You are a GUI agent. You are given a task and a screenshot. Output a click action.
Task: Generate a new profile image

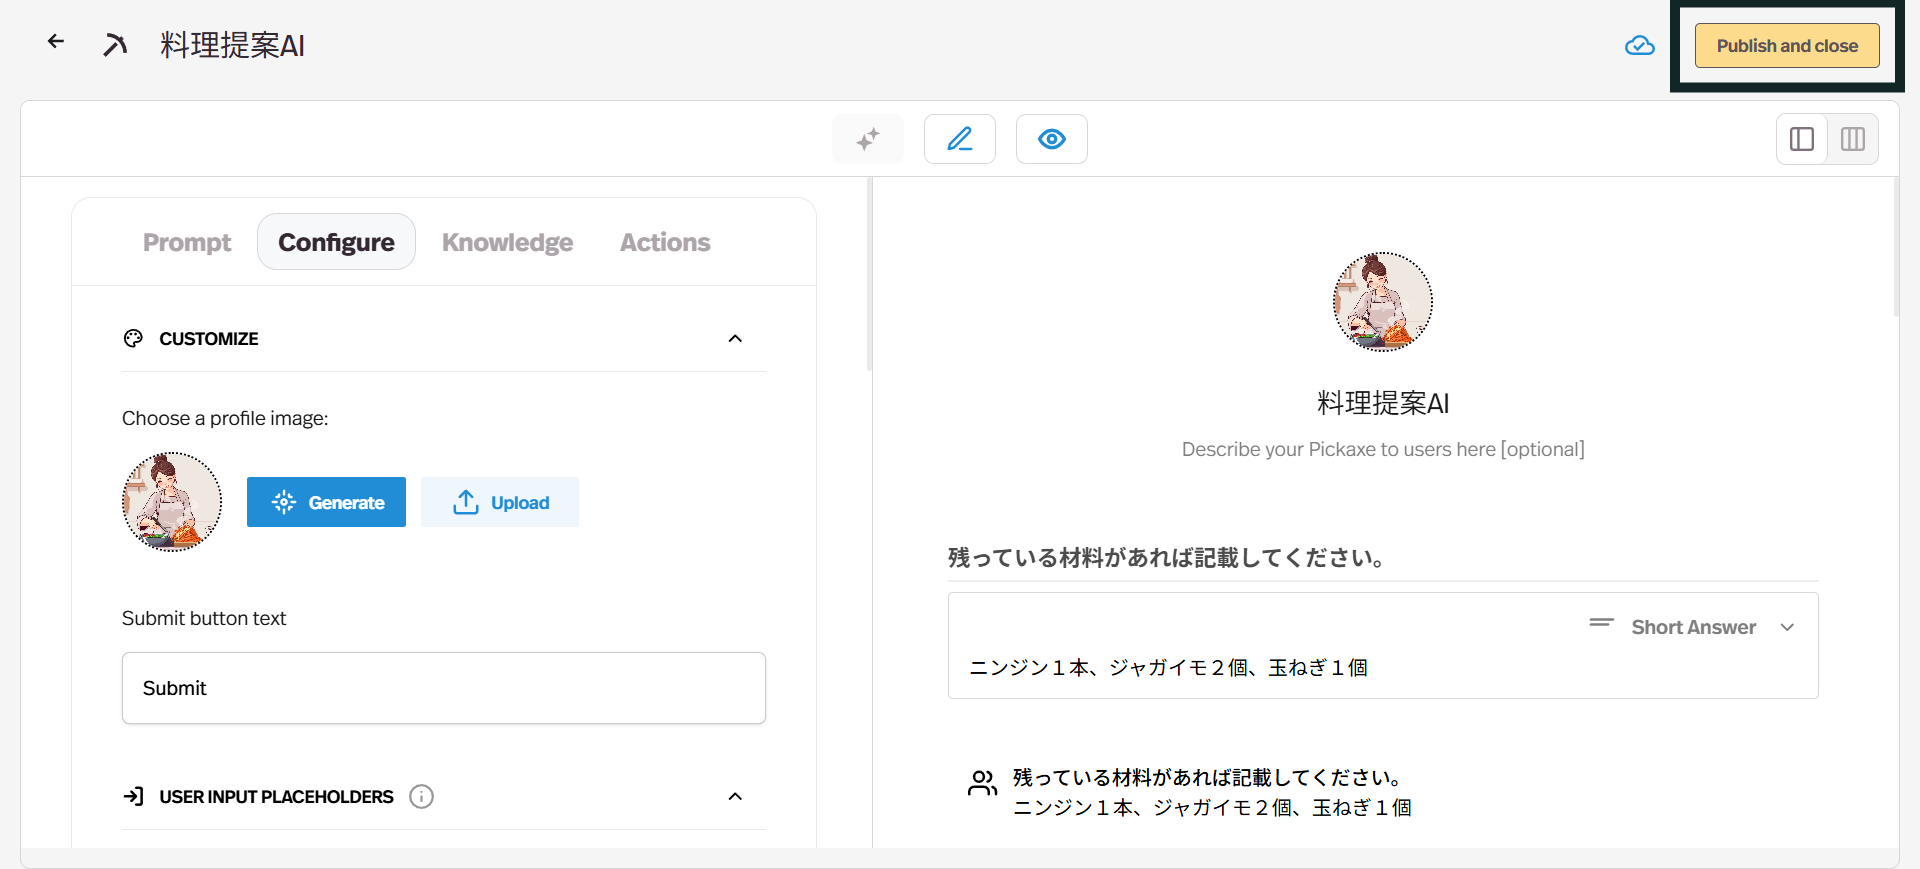click(x=326, y=502)
